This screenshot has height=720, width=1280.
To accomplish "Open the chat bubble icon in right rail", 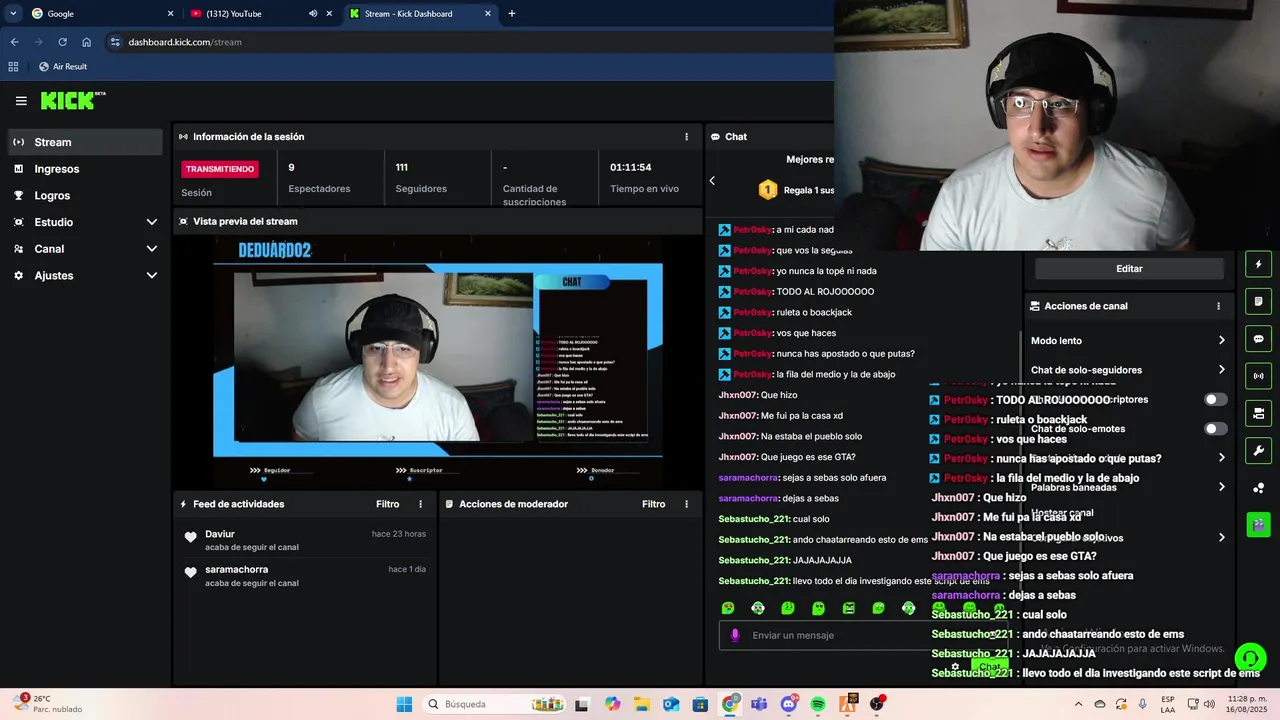I will click(1258, 339).
